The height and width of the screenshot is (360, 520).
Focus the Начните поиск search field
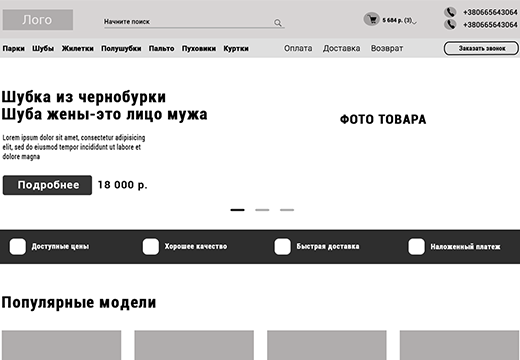(194, 22)
